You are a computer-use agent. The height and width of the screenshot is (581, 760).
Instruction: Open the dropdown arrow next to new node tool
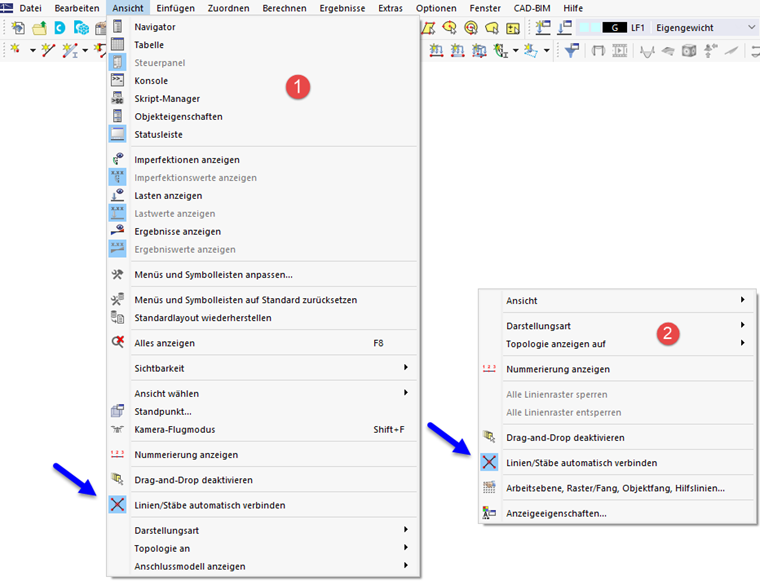tap(32, 50)
